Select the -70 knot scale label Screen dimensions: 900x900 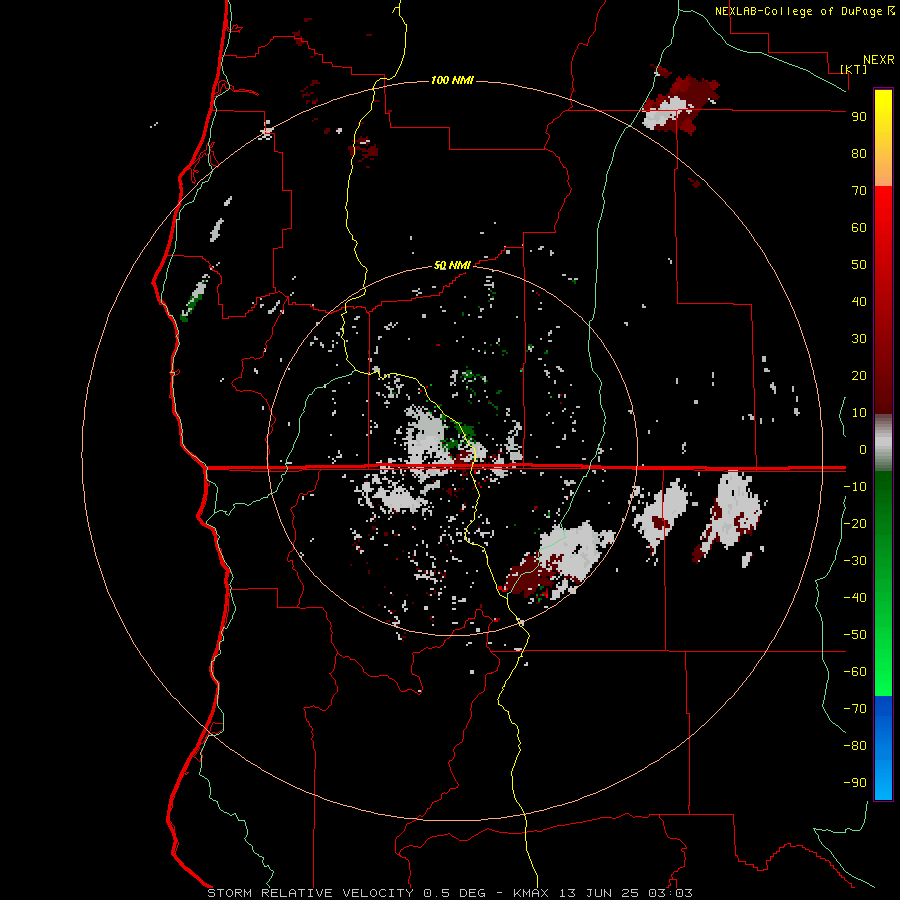click(855, 709)
